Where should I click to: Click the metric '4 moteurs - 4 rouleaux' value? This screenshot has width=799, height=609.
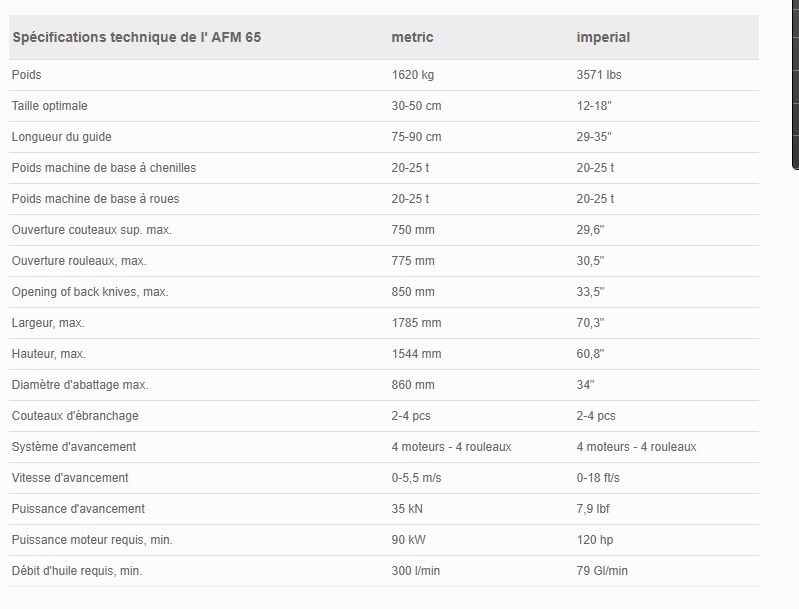coord(451,447)
